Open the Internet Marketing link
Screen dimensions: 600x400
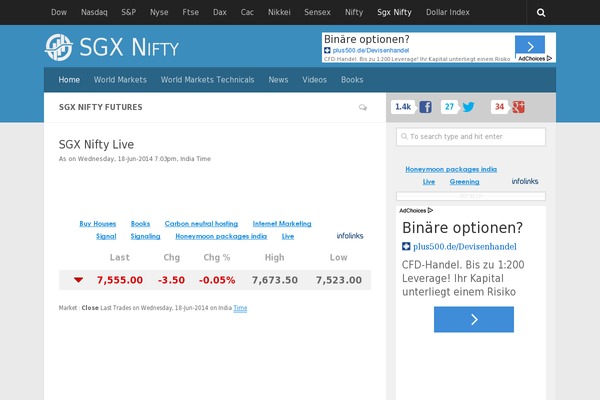[282, 224]
